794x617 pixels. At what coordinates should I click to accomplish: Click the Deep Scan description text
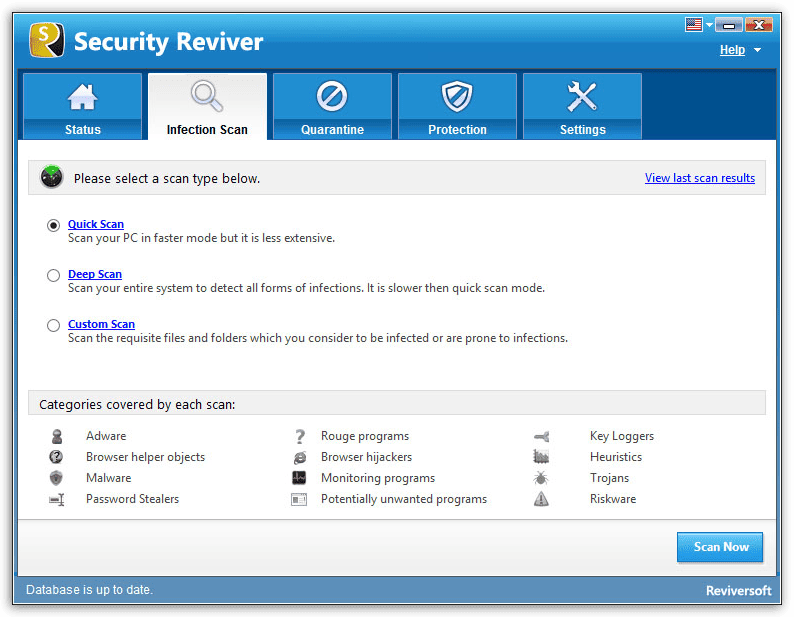(306, 288)
